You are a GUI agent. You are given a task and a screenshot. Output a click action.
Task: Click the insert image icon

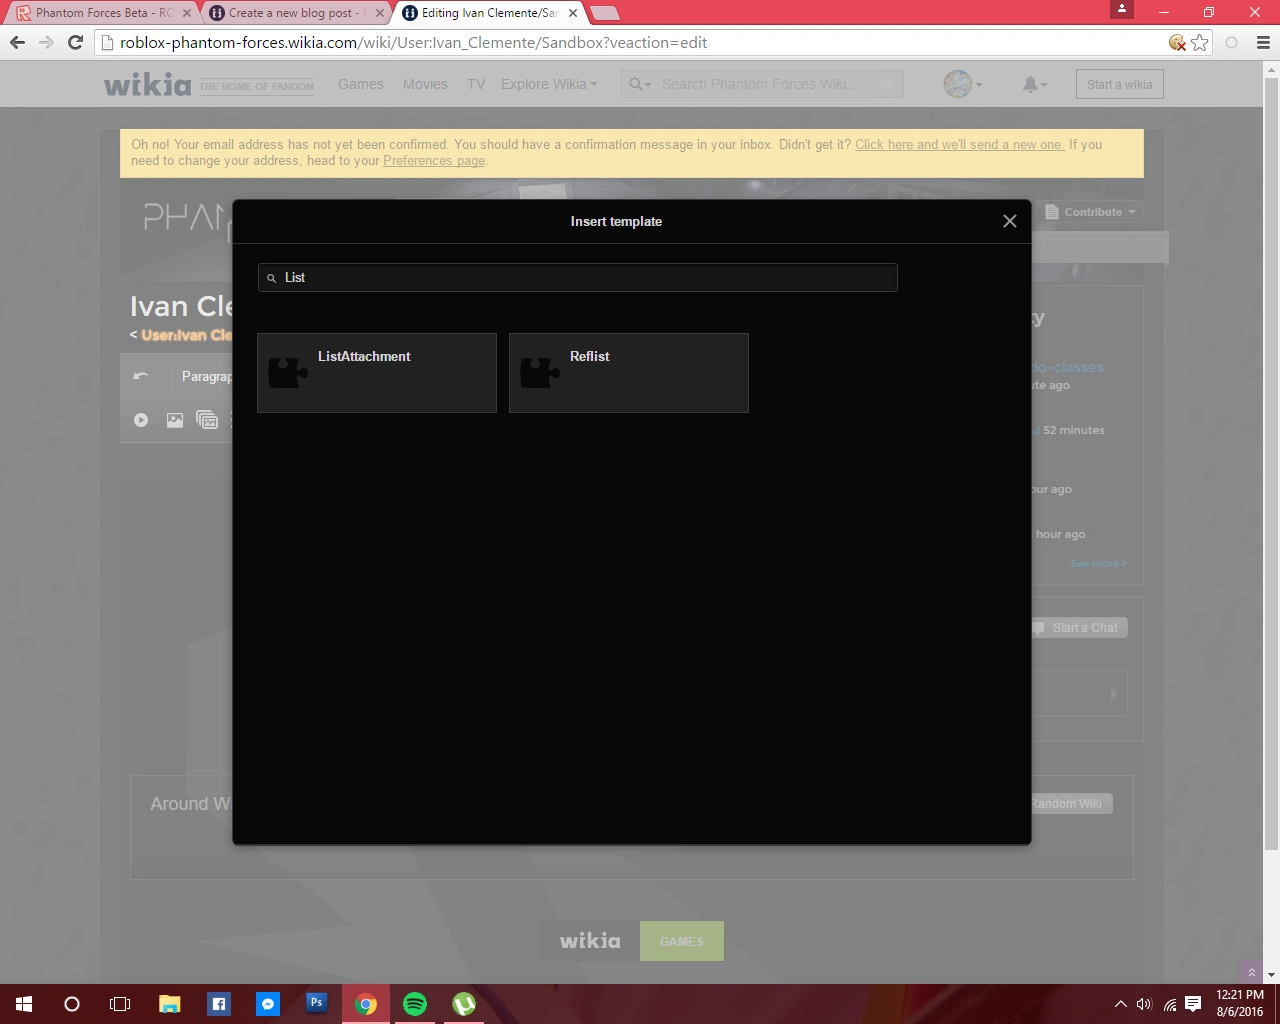(175, 420)
